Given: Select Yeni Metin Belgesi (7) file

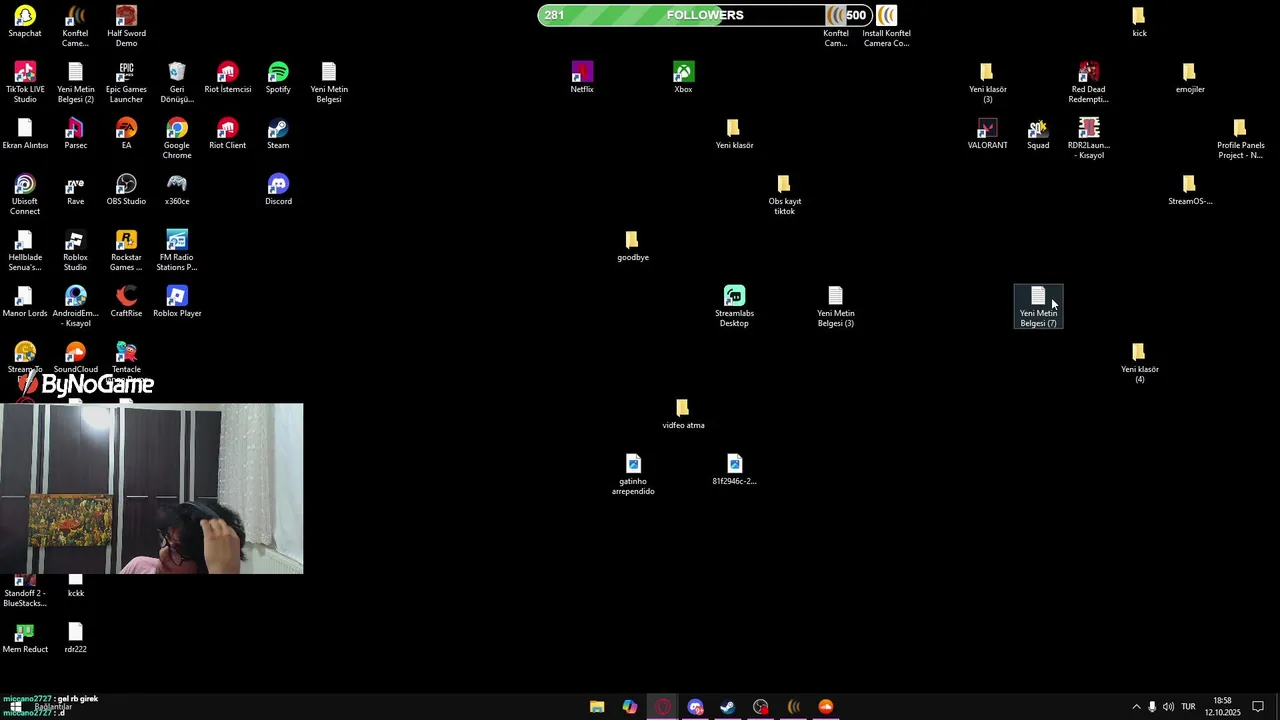Looking at the screenshot, I should [x=1038, y=307].
